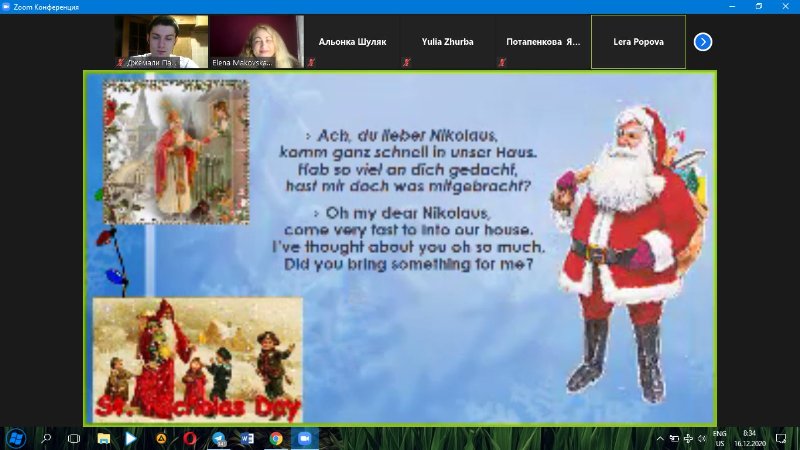Image resolution: width=800 pixels, height=450 pixels.
Task: Open ENG US input language selector
Action: (x=720, y=438)
